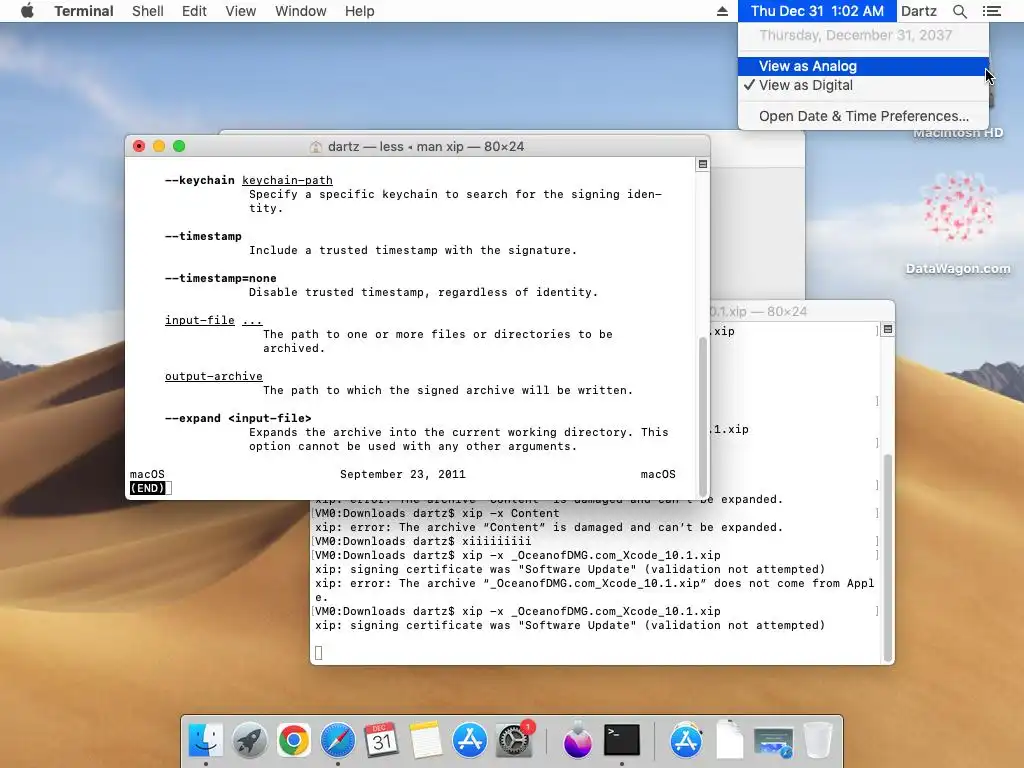The width and height of the screenshot is (1024, 768).
Task: Open the minimized Safari window thumbnail in Dock
Action: (x=773, y=743)
